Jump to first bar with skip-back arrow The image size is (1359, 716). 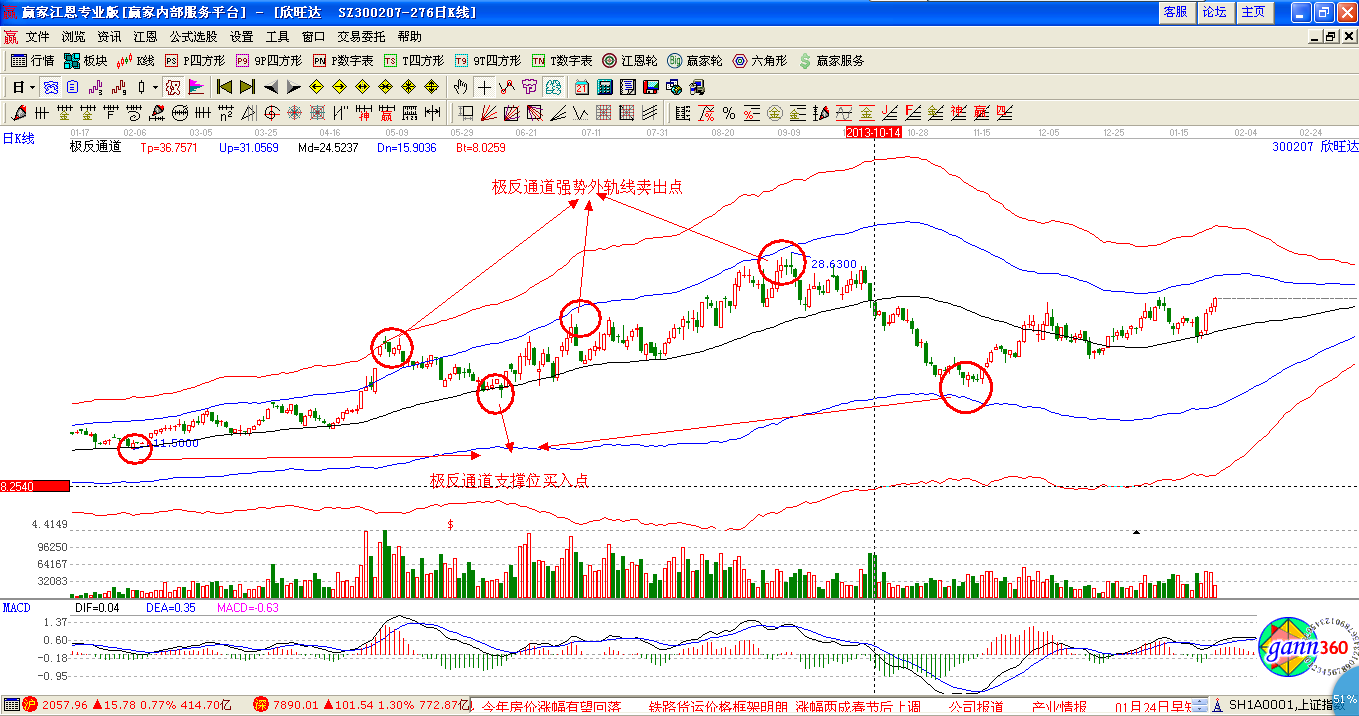[x=224, y=87]
